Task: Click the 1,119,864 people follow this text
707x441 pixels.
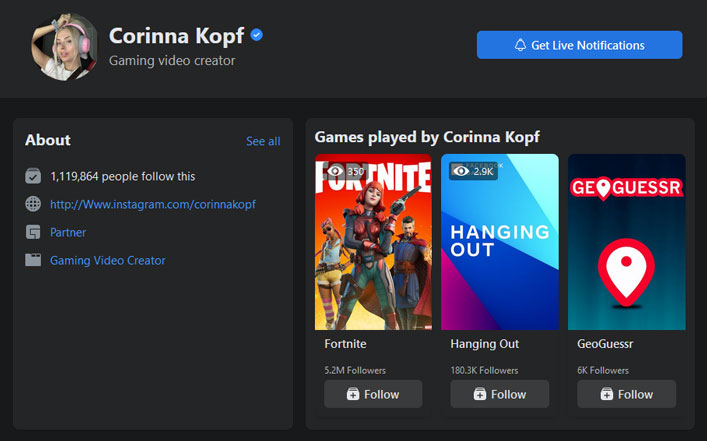Action: 123,176
